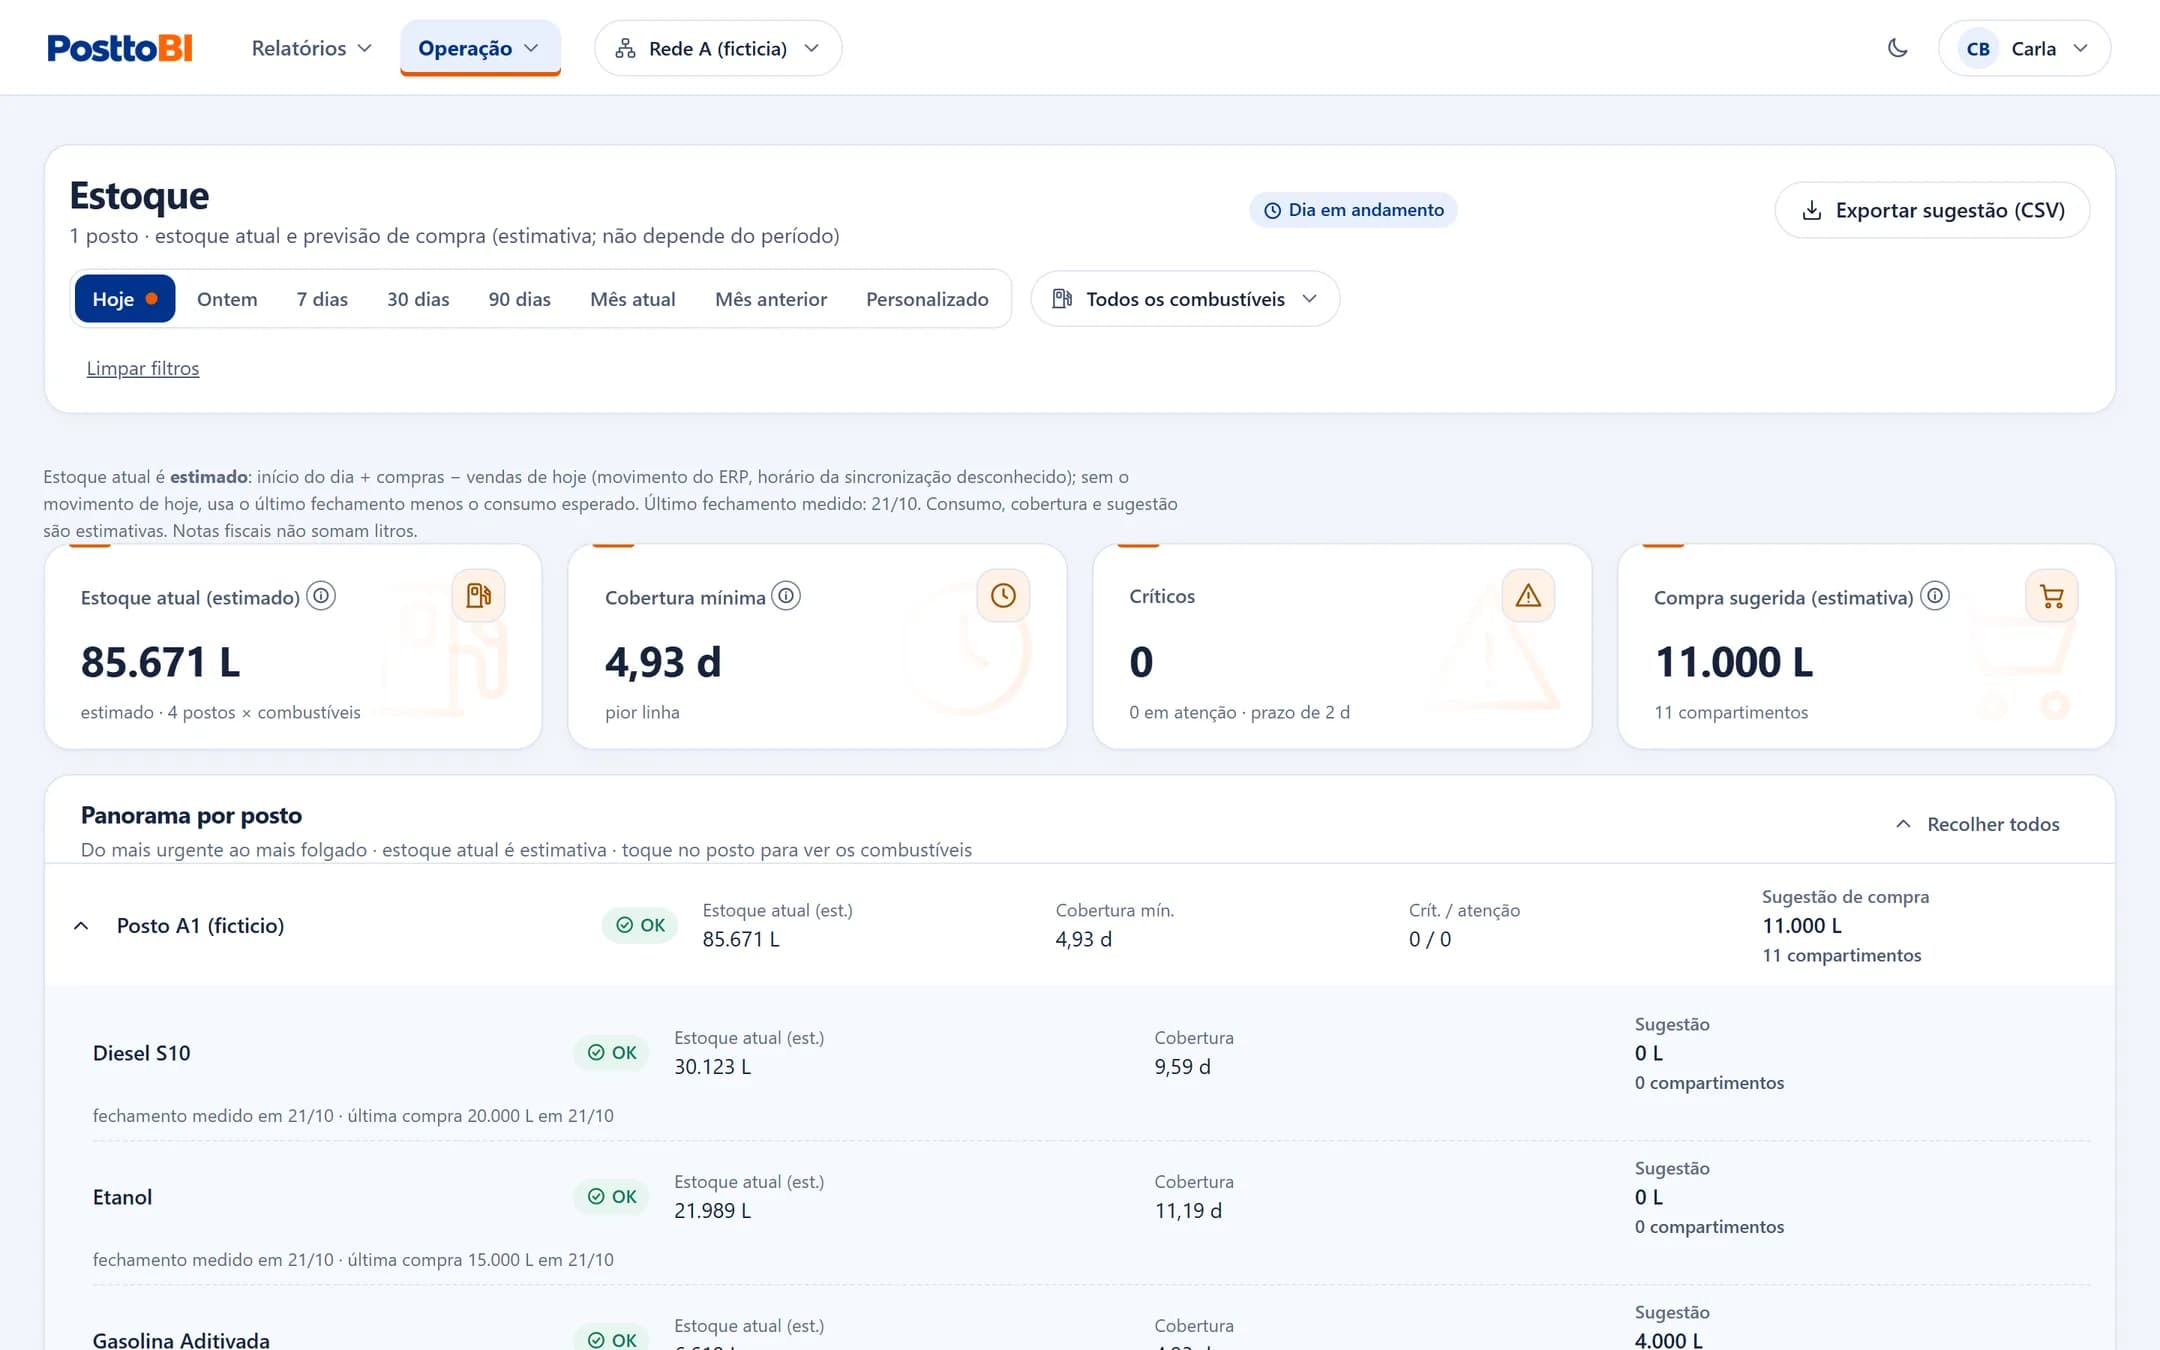Click Exportar sugestão (CSV) button

click(1932, 210)
